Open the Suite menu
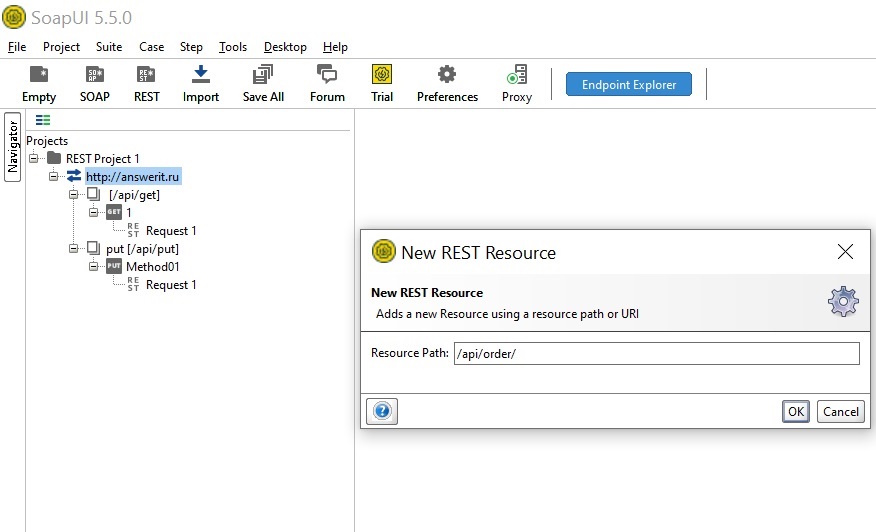The width and height of the screenshot is (876, 532). point(109,47)
